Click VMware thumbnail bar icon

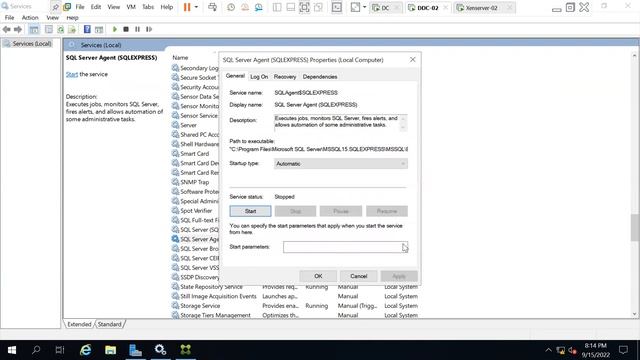click(291, 7)
